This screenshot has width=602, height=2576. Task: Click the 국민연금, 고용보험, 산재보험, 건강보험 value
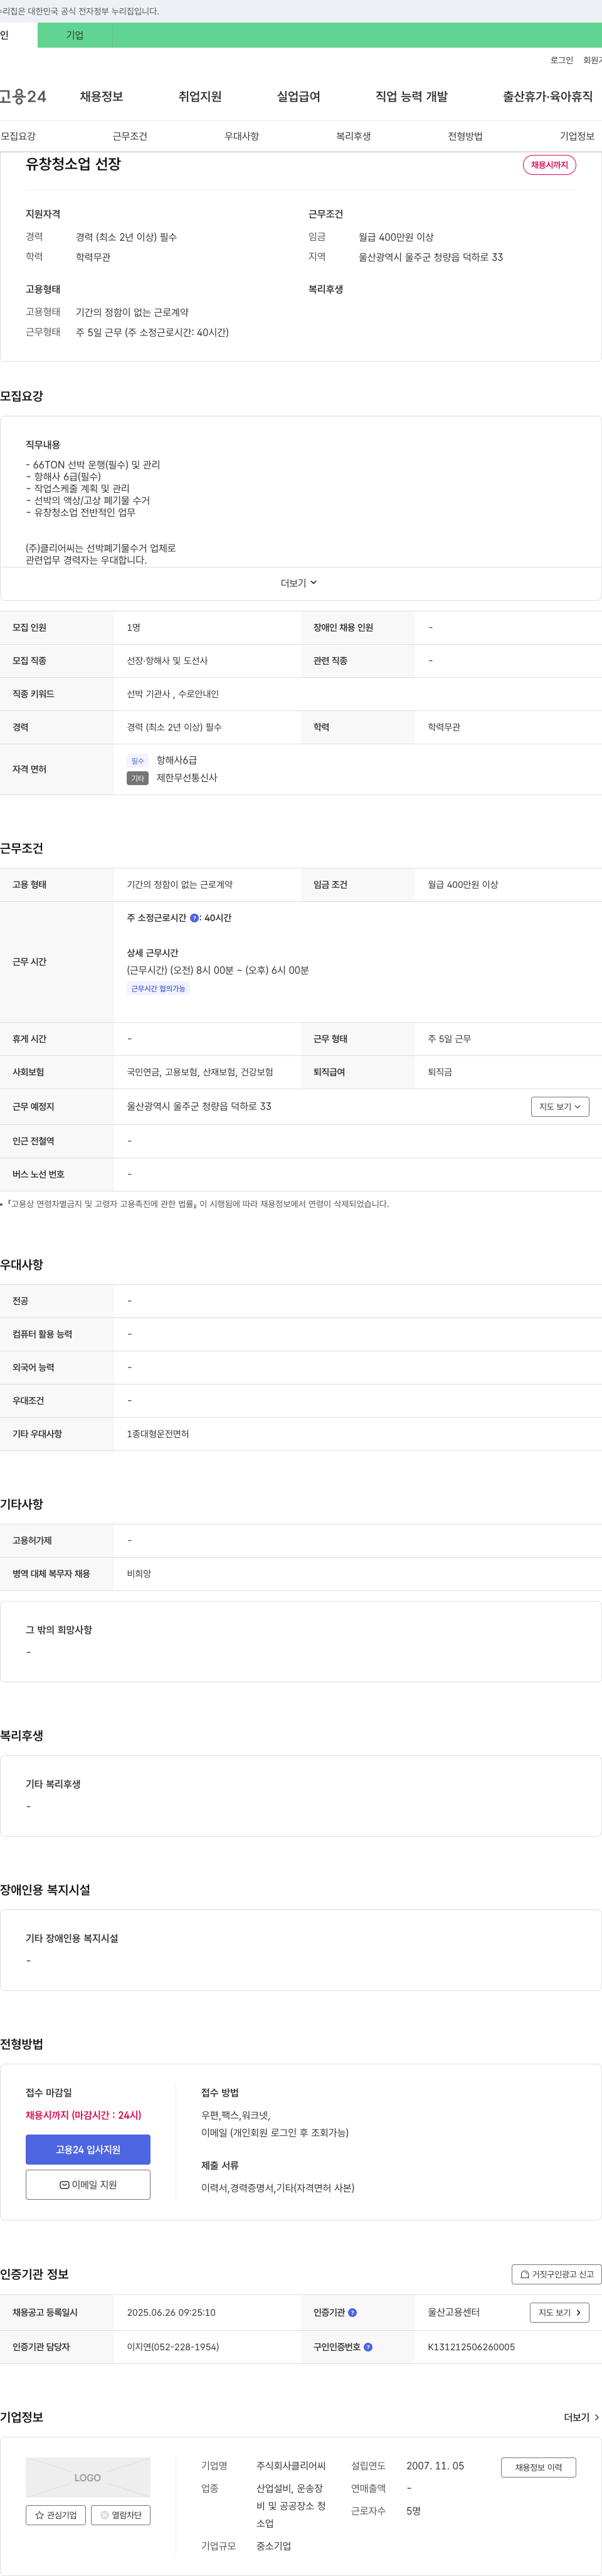200,1072
